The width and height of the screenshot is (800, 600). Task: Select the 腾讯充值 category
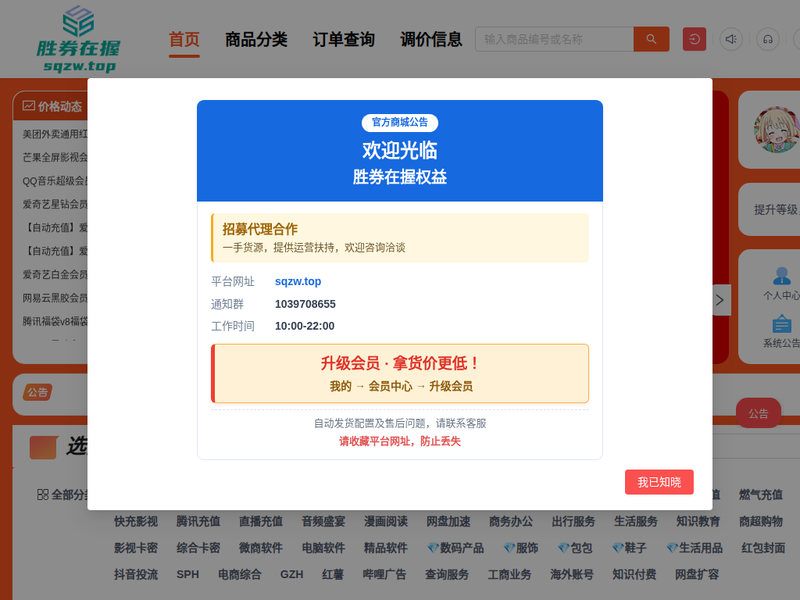pyautogui.click(x=198, y=521)
